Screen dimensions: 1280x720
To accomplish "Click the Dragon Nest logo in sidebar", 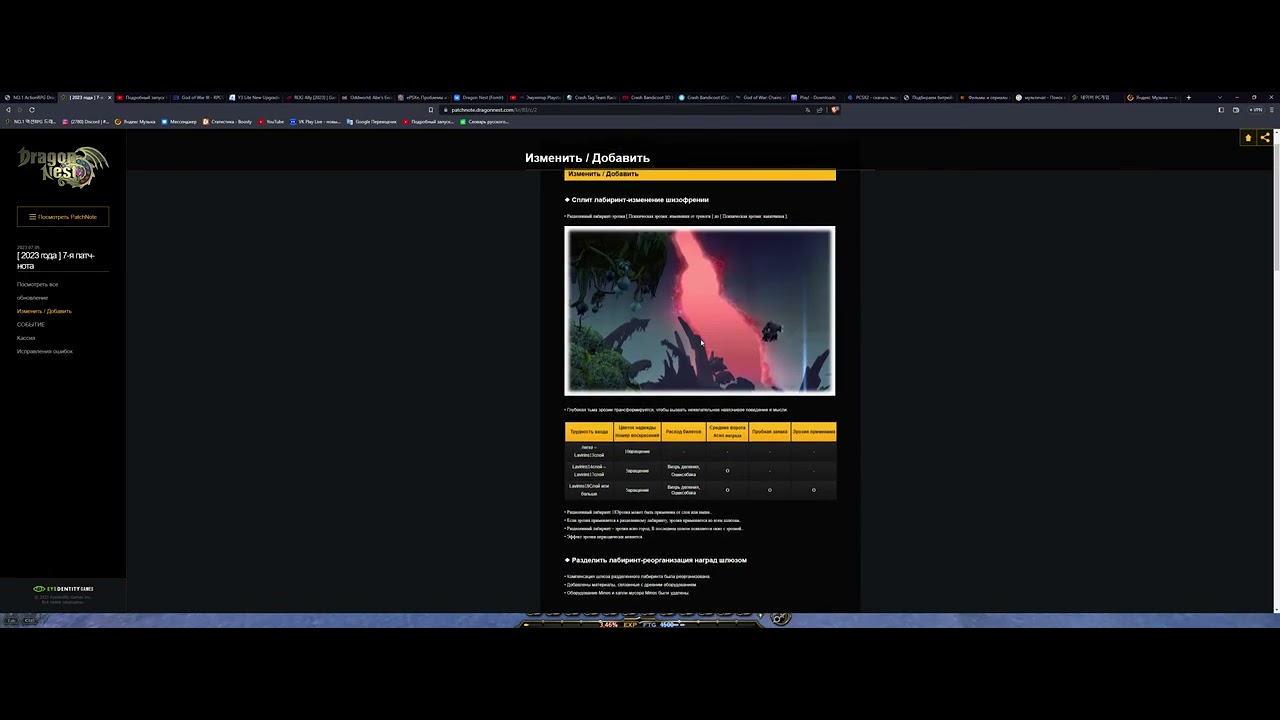I will [x=62, y=166].
